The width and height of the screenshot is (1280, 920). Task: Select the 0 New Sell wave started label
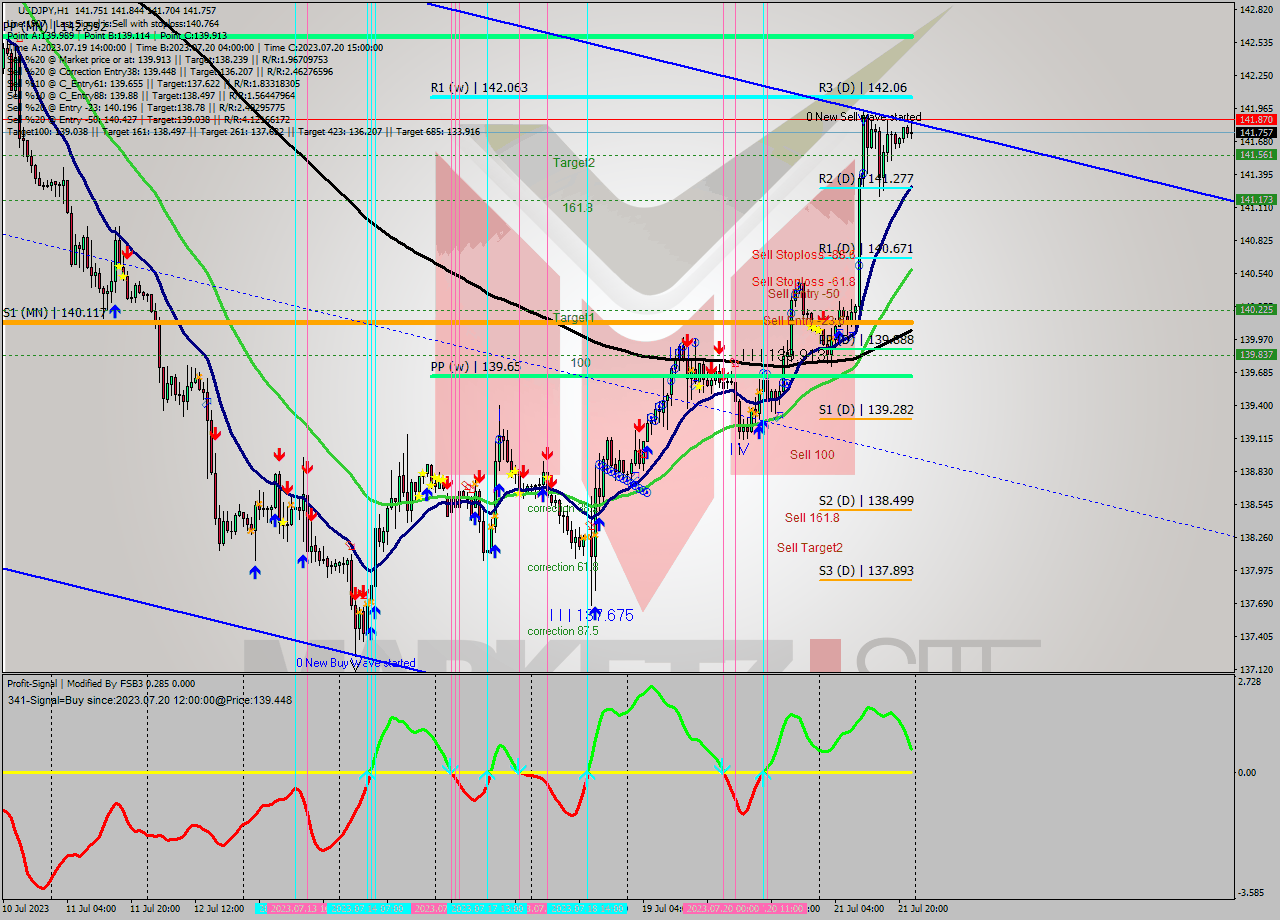866,116
